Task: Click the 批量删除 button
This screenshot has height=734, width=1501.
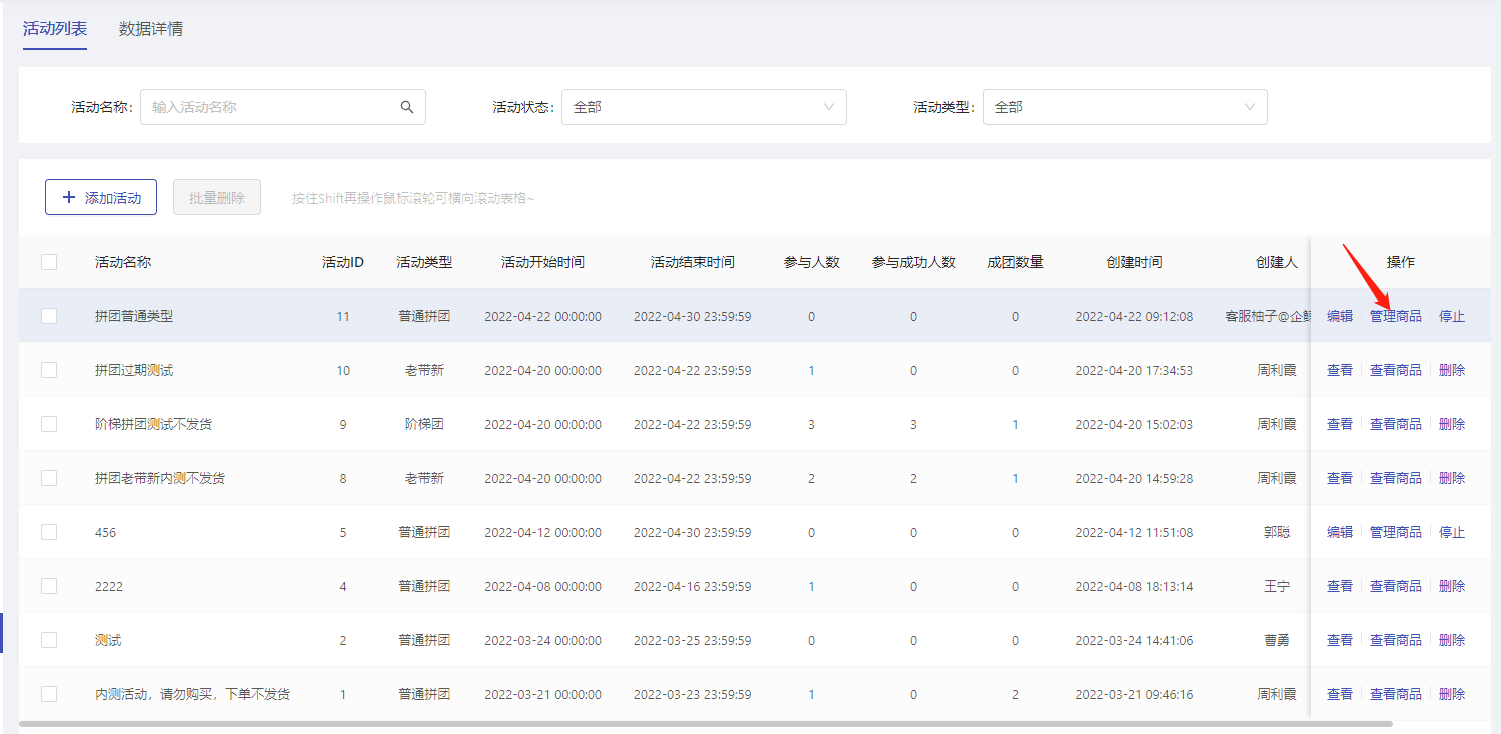Action: point(217,198)
